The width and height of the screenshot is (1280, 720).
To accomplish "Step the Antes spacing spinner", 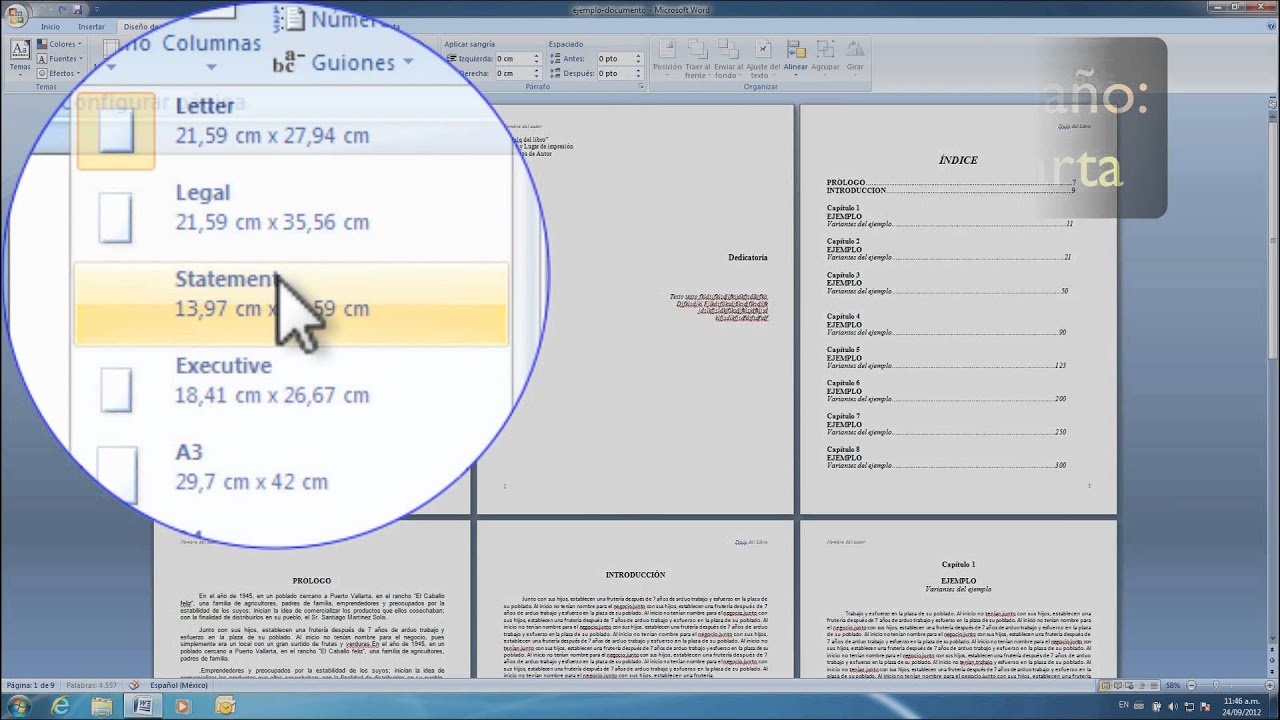I will [x=636, y=59].
